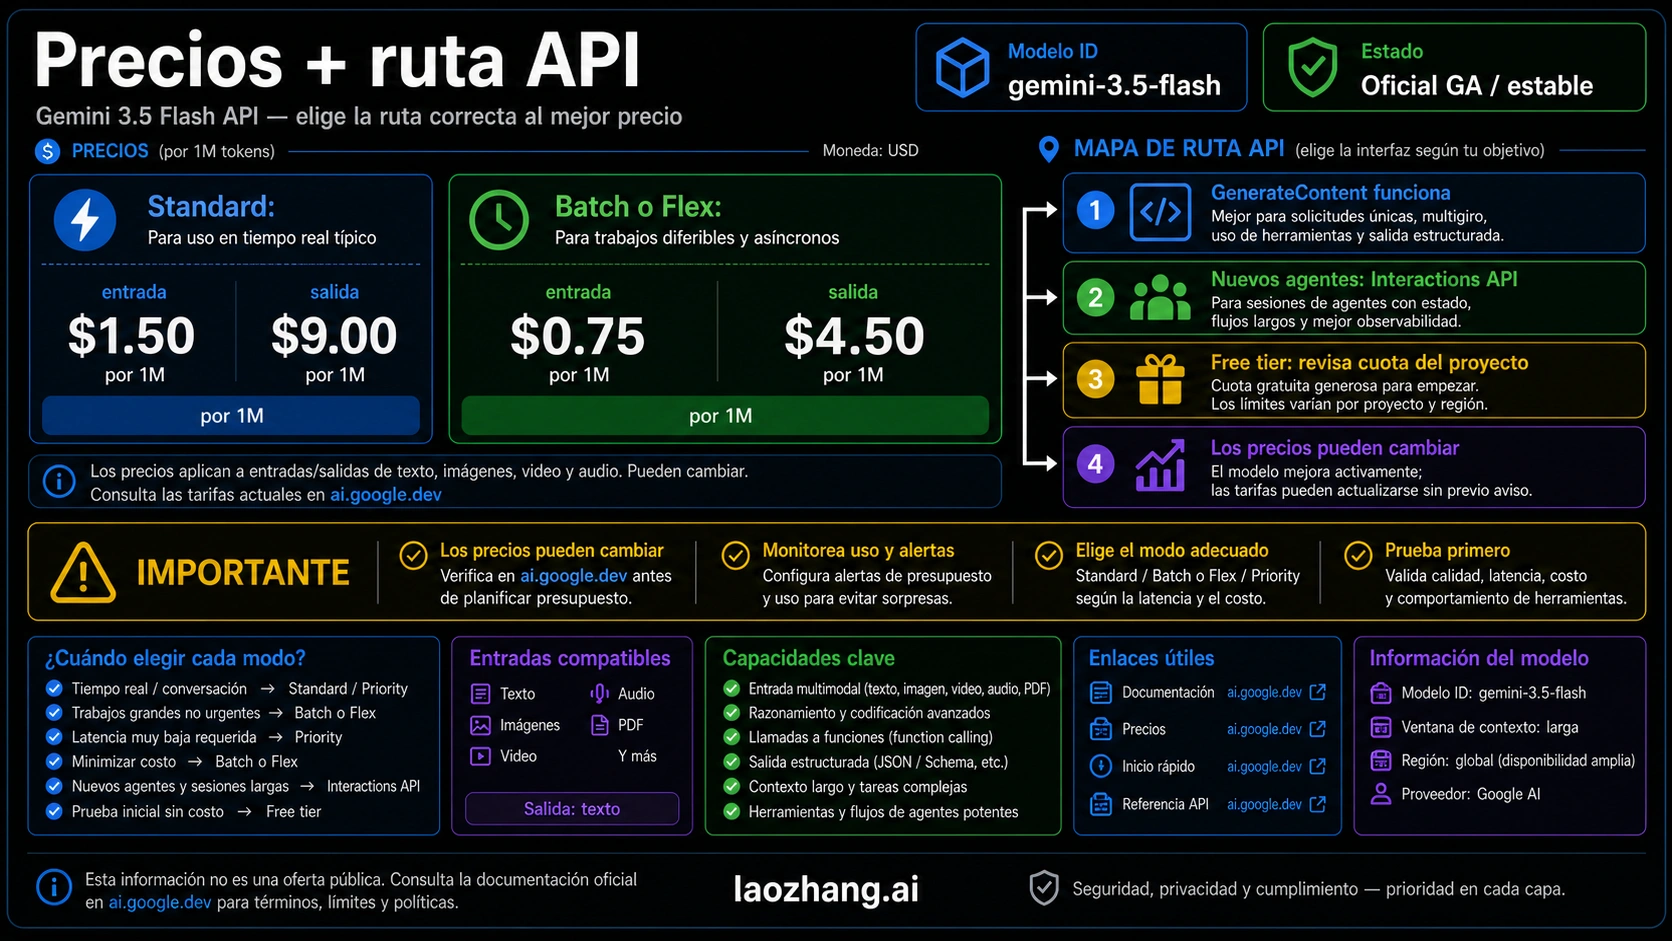Click the Proveedor person icon

click(1381, 794)
